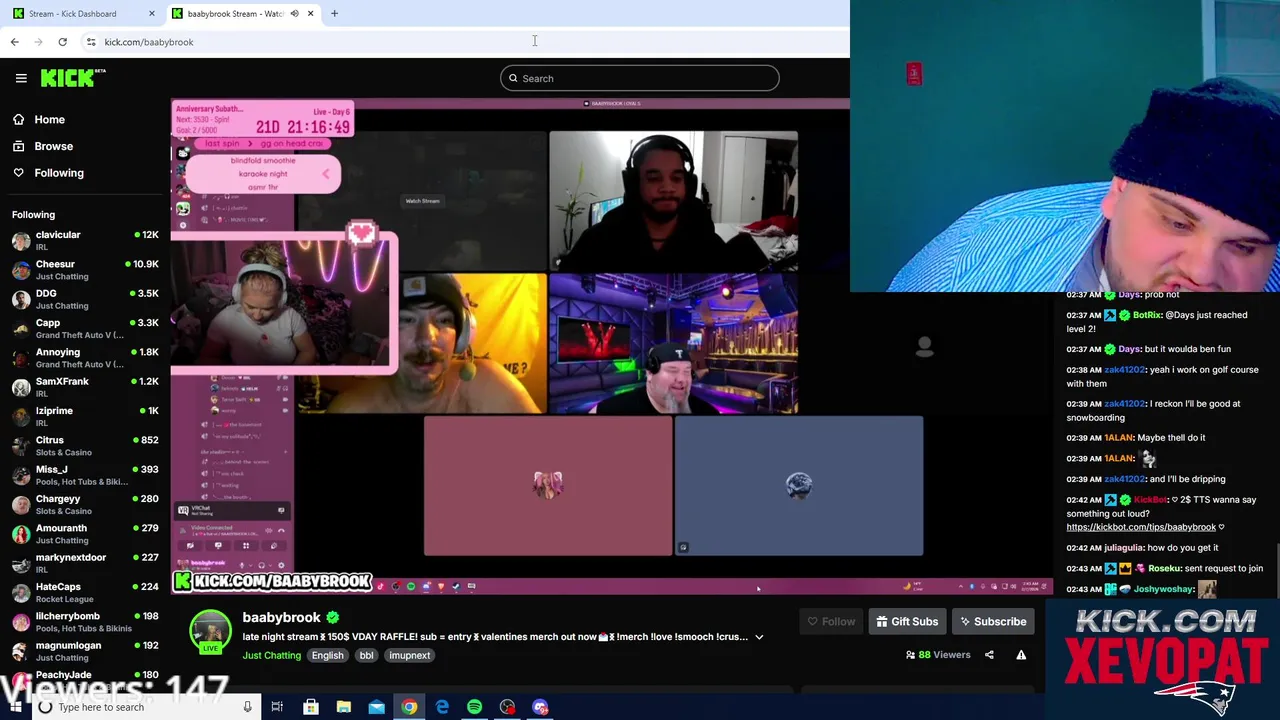Screen dimensions: 1280x720
Task: Open Task View on the taskbar
Action: coord(277,707)
